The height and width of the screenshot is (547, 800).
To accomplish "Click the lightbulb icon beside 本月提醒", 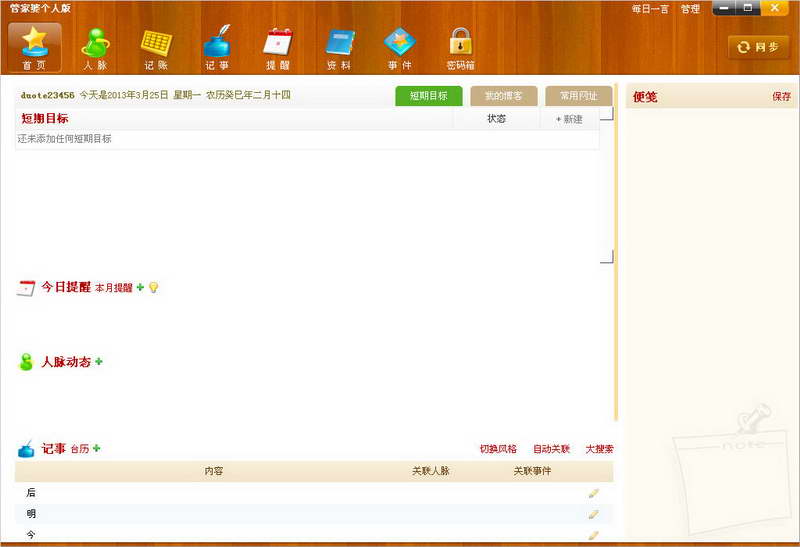I will pos(154,288).
